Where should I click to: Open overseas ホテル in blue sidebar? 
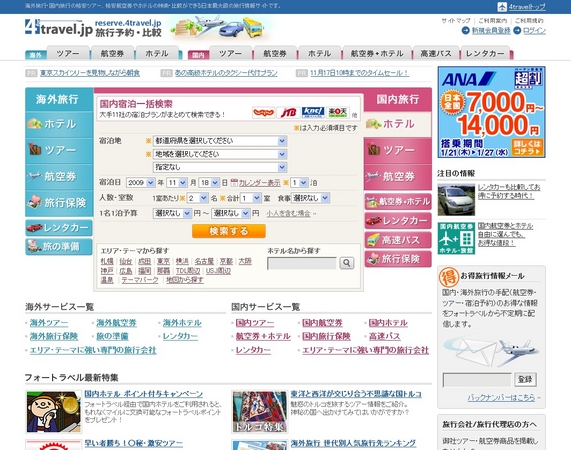[x=59, y=124]
